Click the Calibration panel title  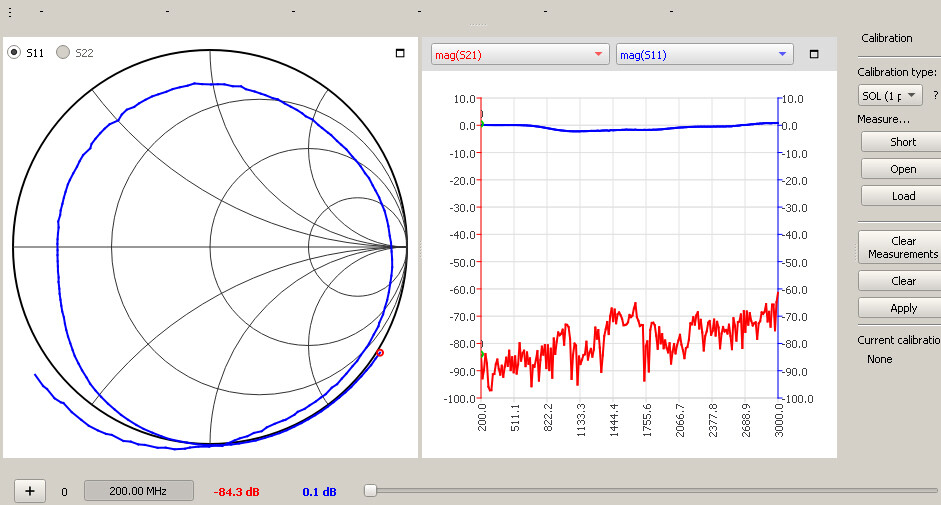(x=886, y=38)
